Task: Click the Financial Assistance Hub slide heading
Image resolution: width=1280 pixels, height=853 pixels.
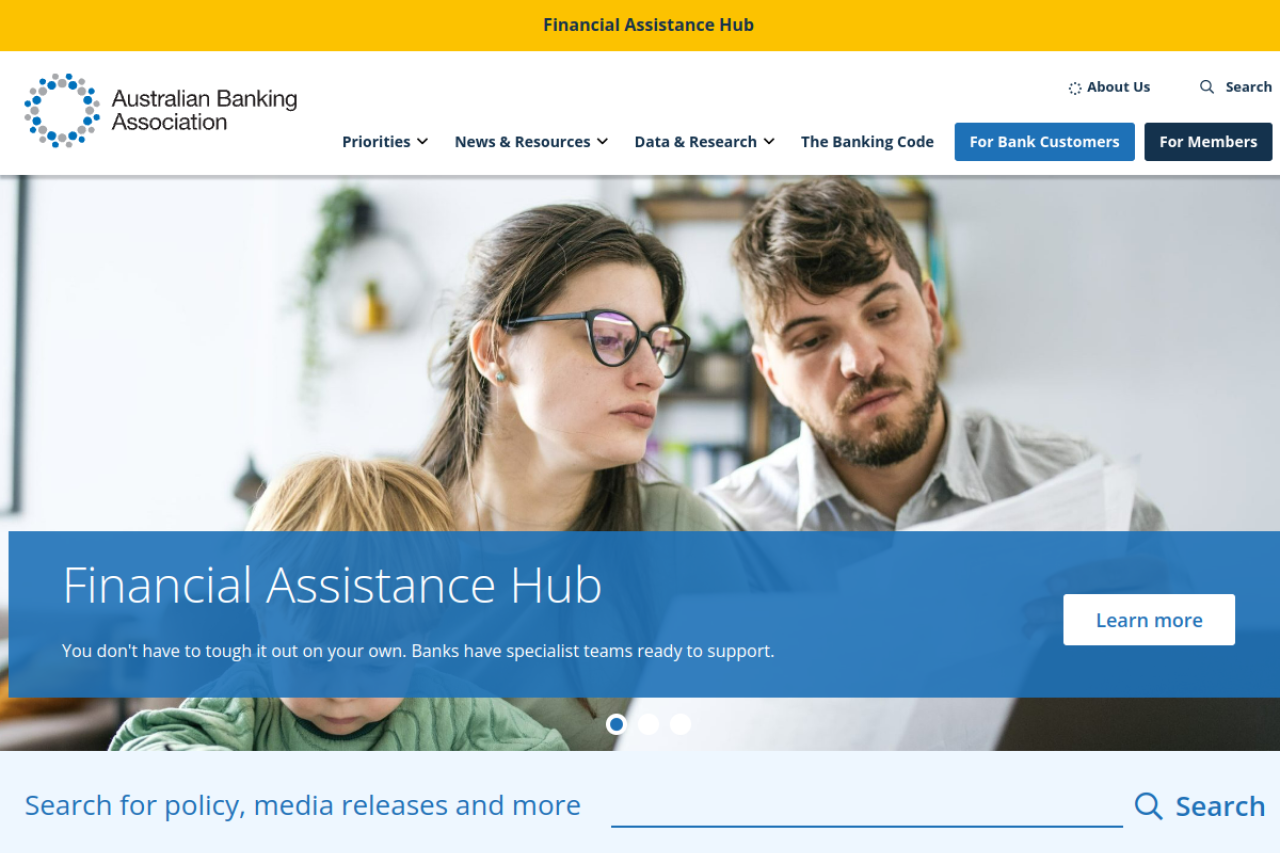Action: 332,586
